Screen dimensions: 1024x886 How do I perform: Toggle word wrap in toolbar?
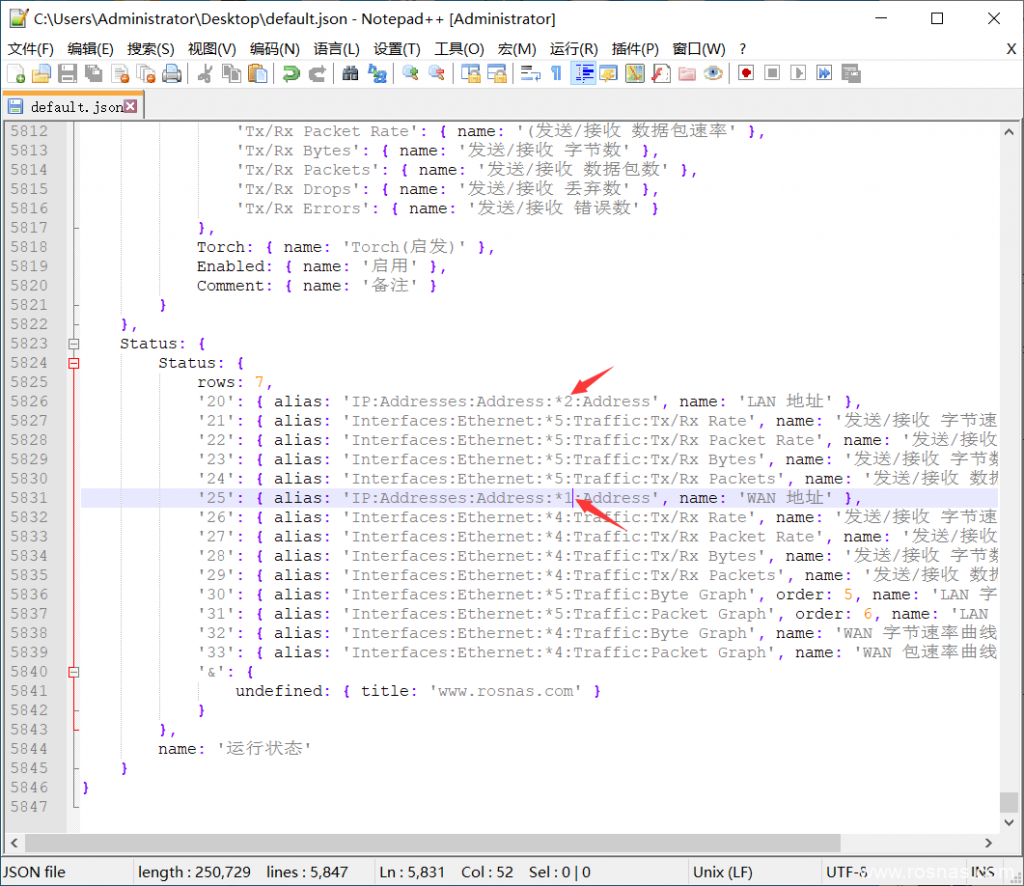(530, 73)
